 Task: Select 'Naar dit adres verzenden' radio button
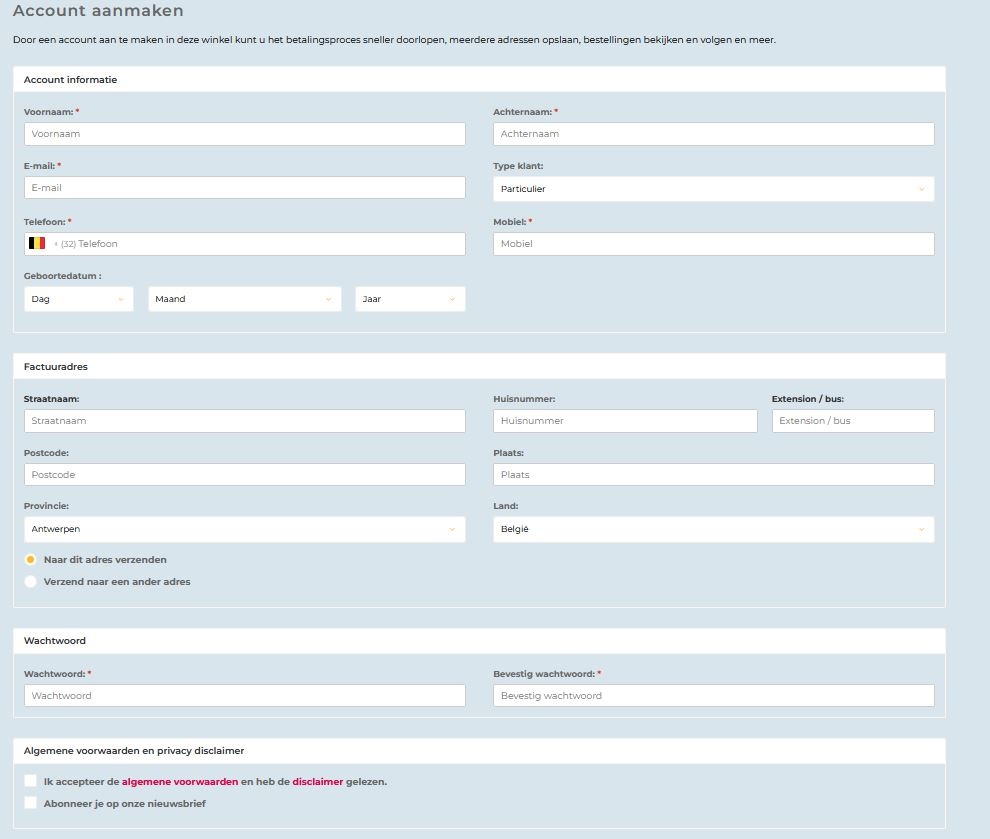click(x=31, y=560)
